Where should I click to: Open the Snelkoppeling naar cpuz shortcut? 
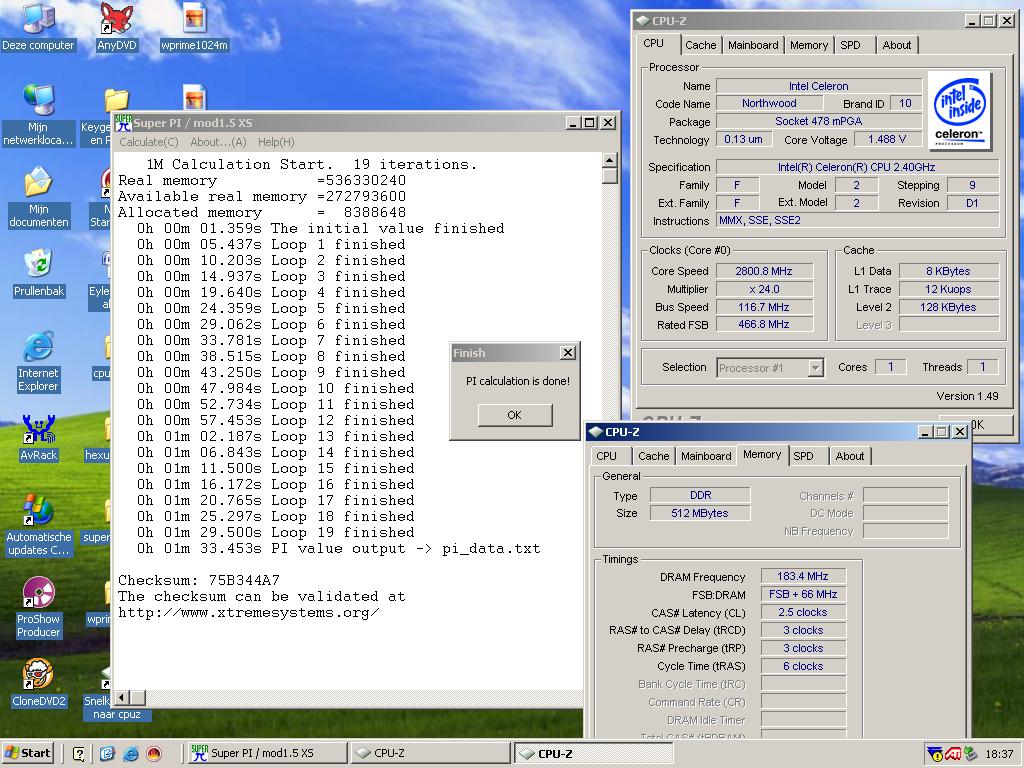tap(116, 708)
